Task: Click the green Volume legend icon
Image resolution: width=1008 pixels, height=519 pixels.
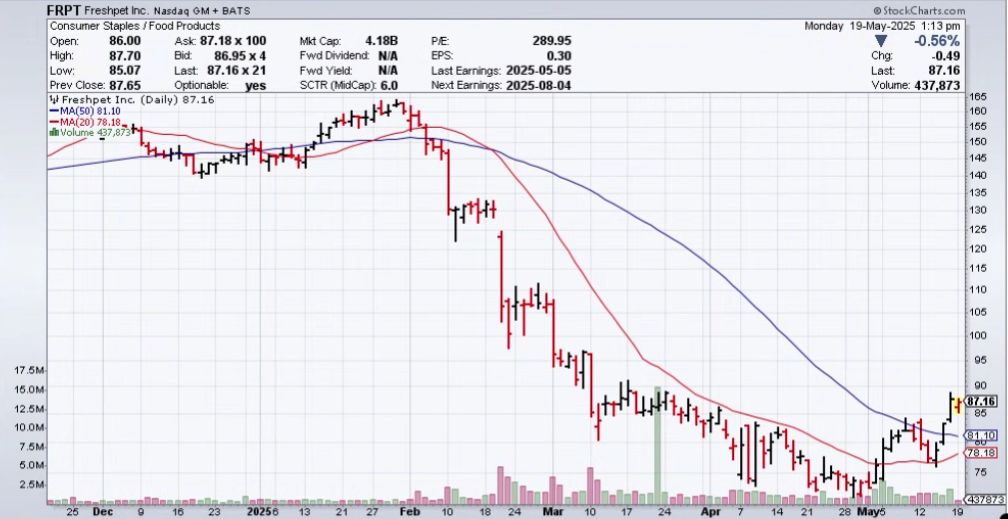Action: pos(53,133)
